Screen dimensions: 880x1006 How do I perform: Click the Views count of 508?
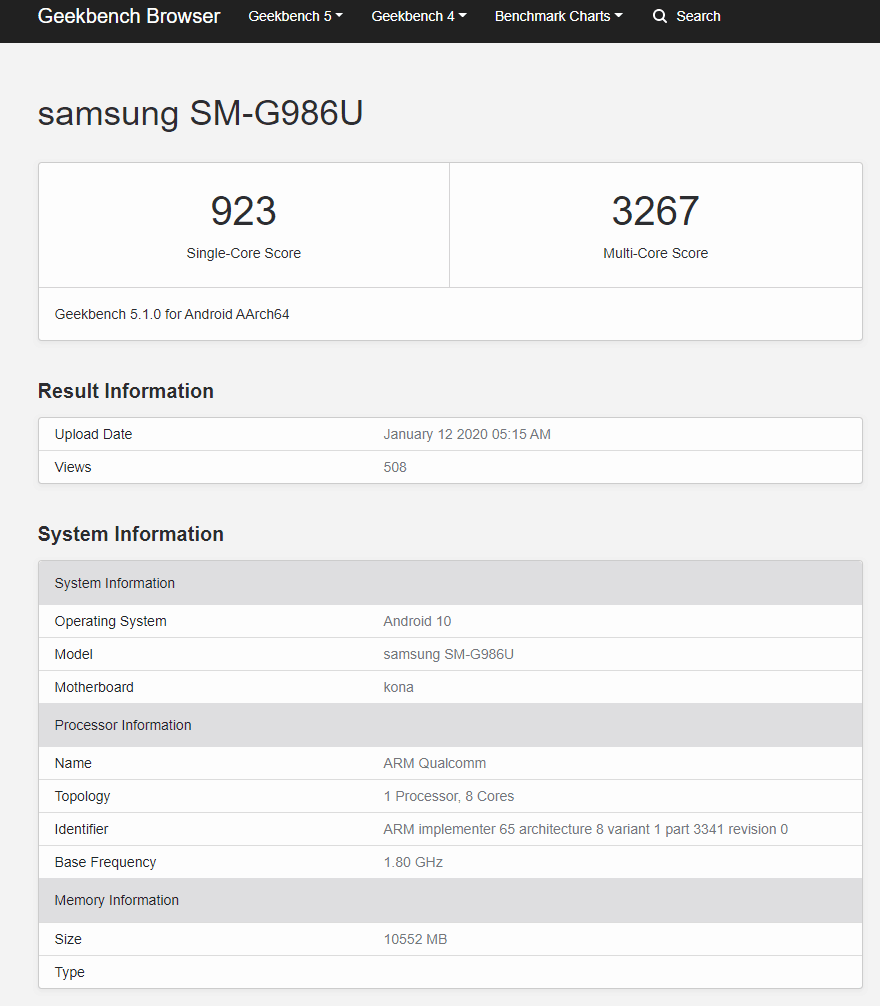[394, 467]
